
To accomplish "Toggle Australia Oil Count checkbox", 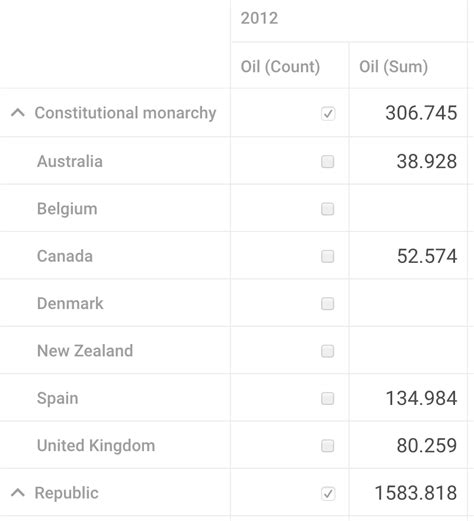I will click(x=328, y=162).
